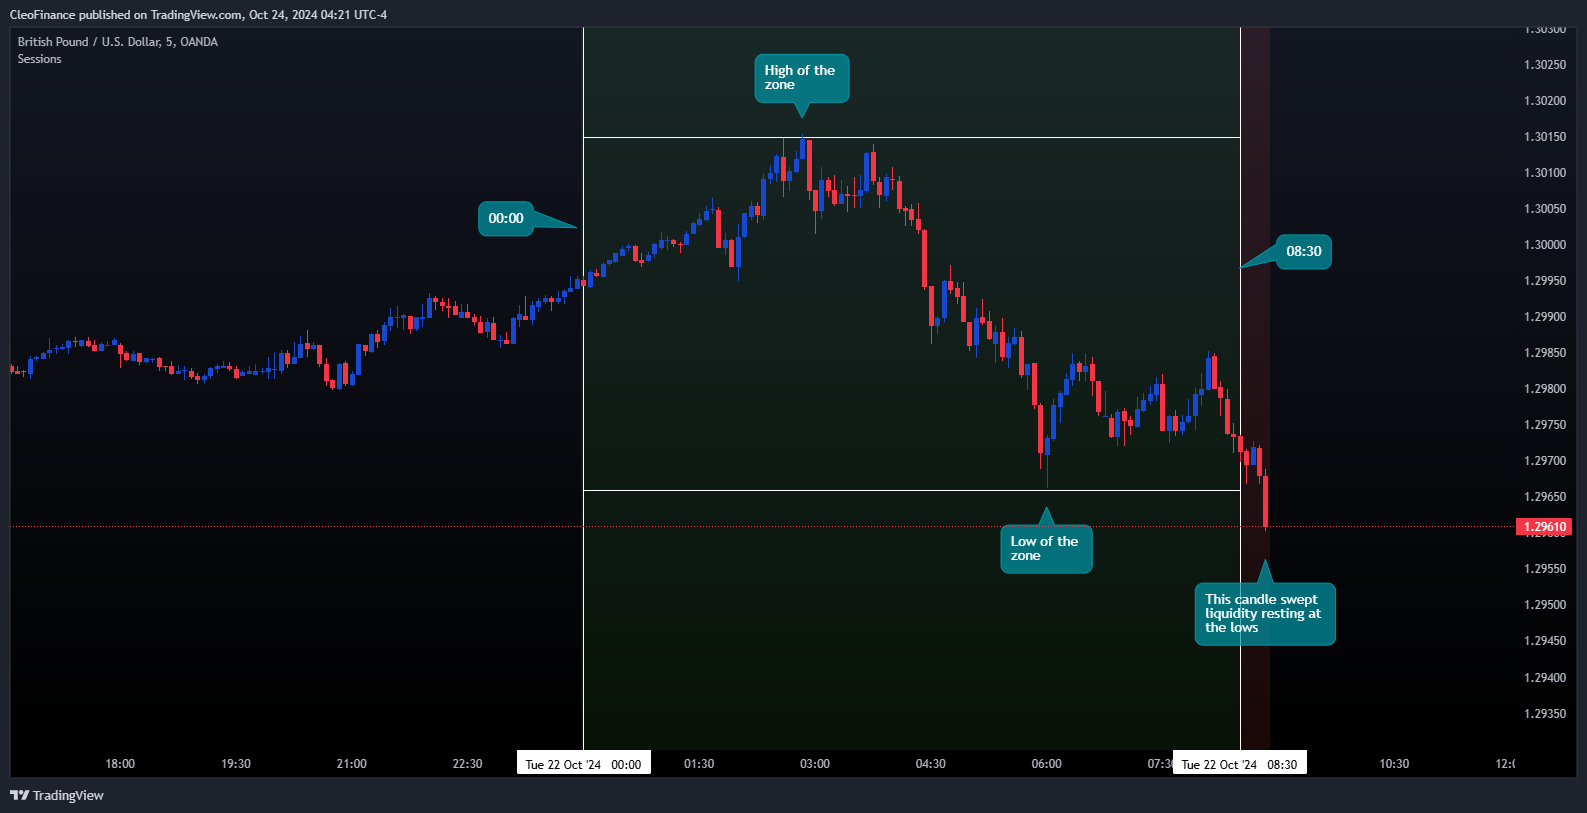Click the 1.29550 price axis label

click(1545, 569)
